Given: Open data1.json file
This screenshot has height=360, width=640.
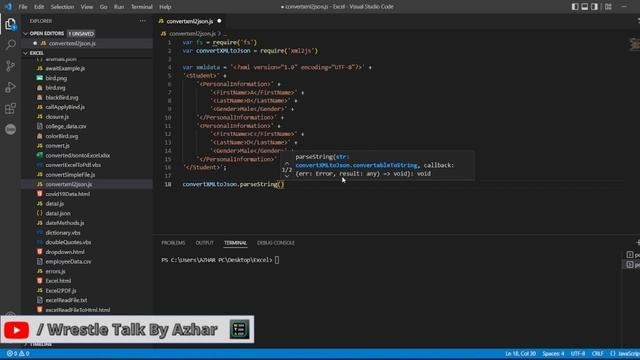Looking at the screenshot, I should pos(58,213).
